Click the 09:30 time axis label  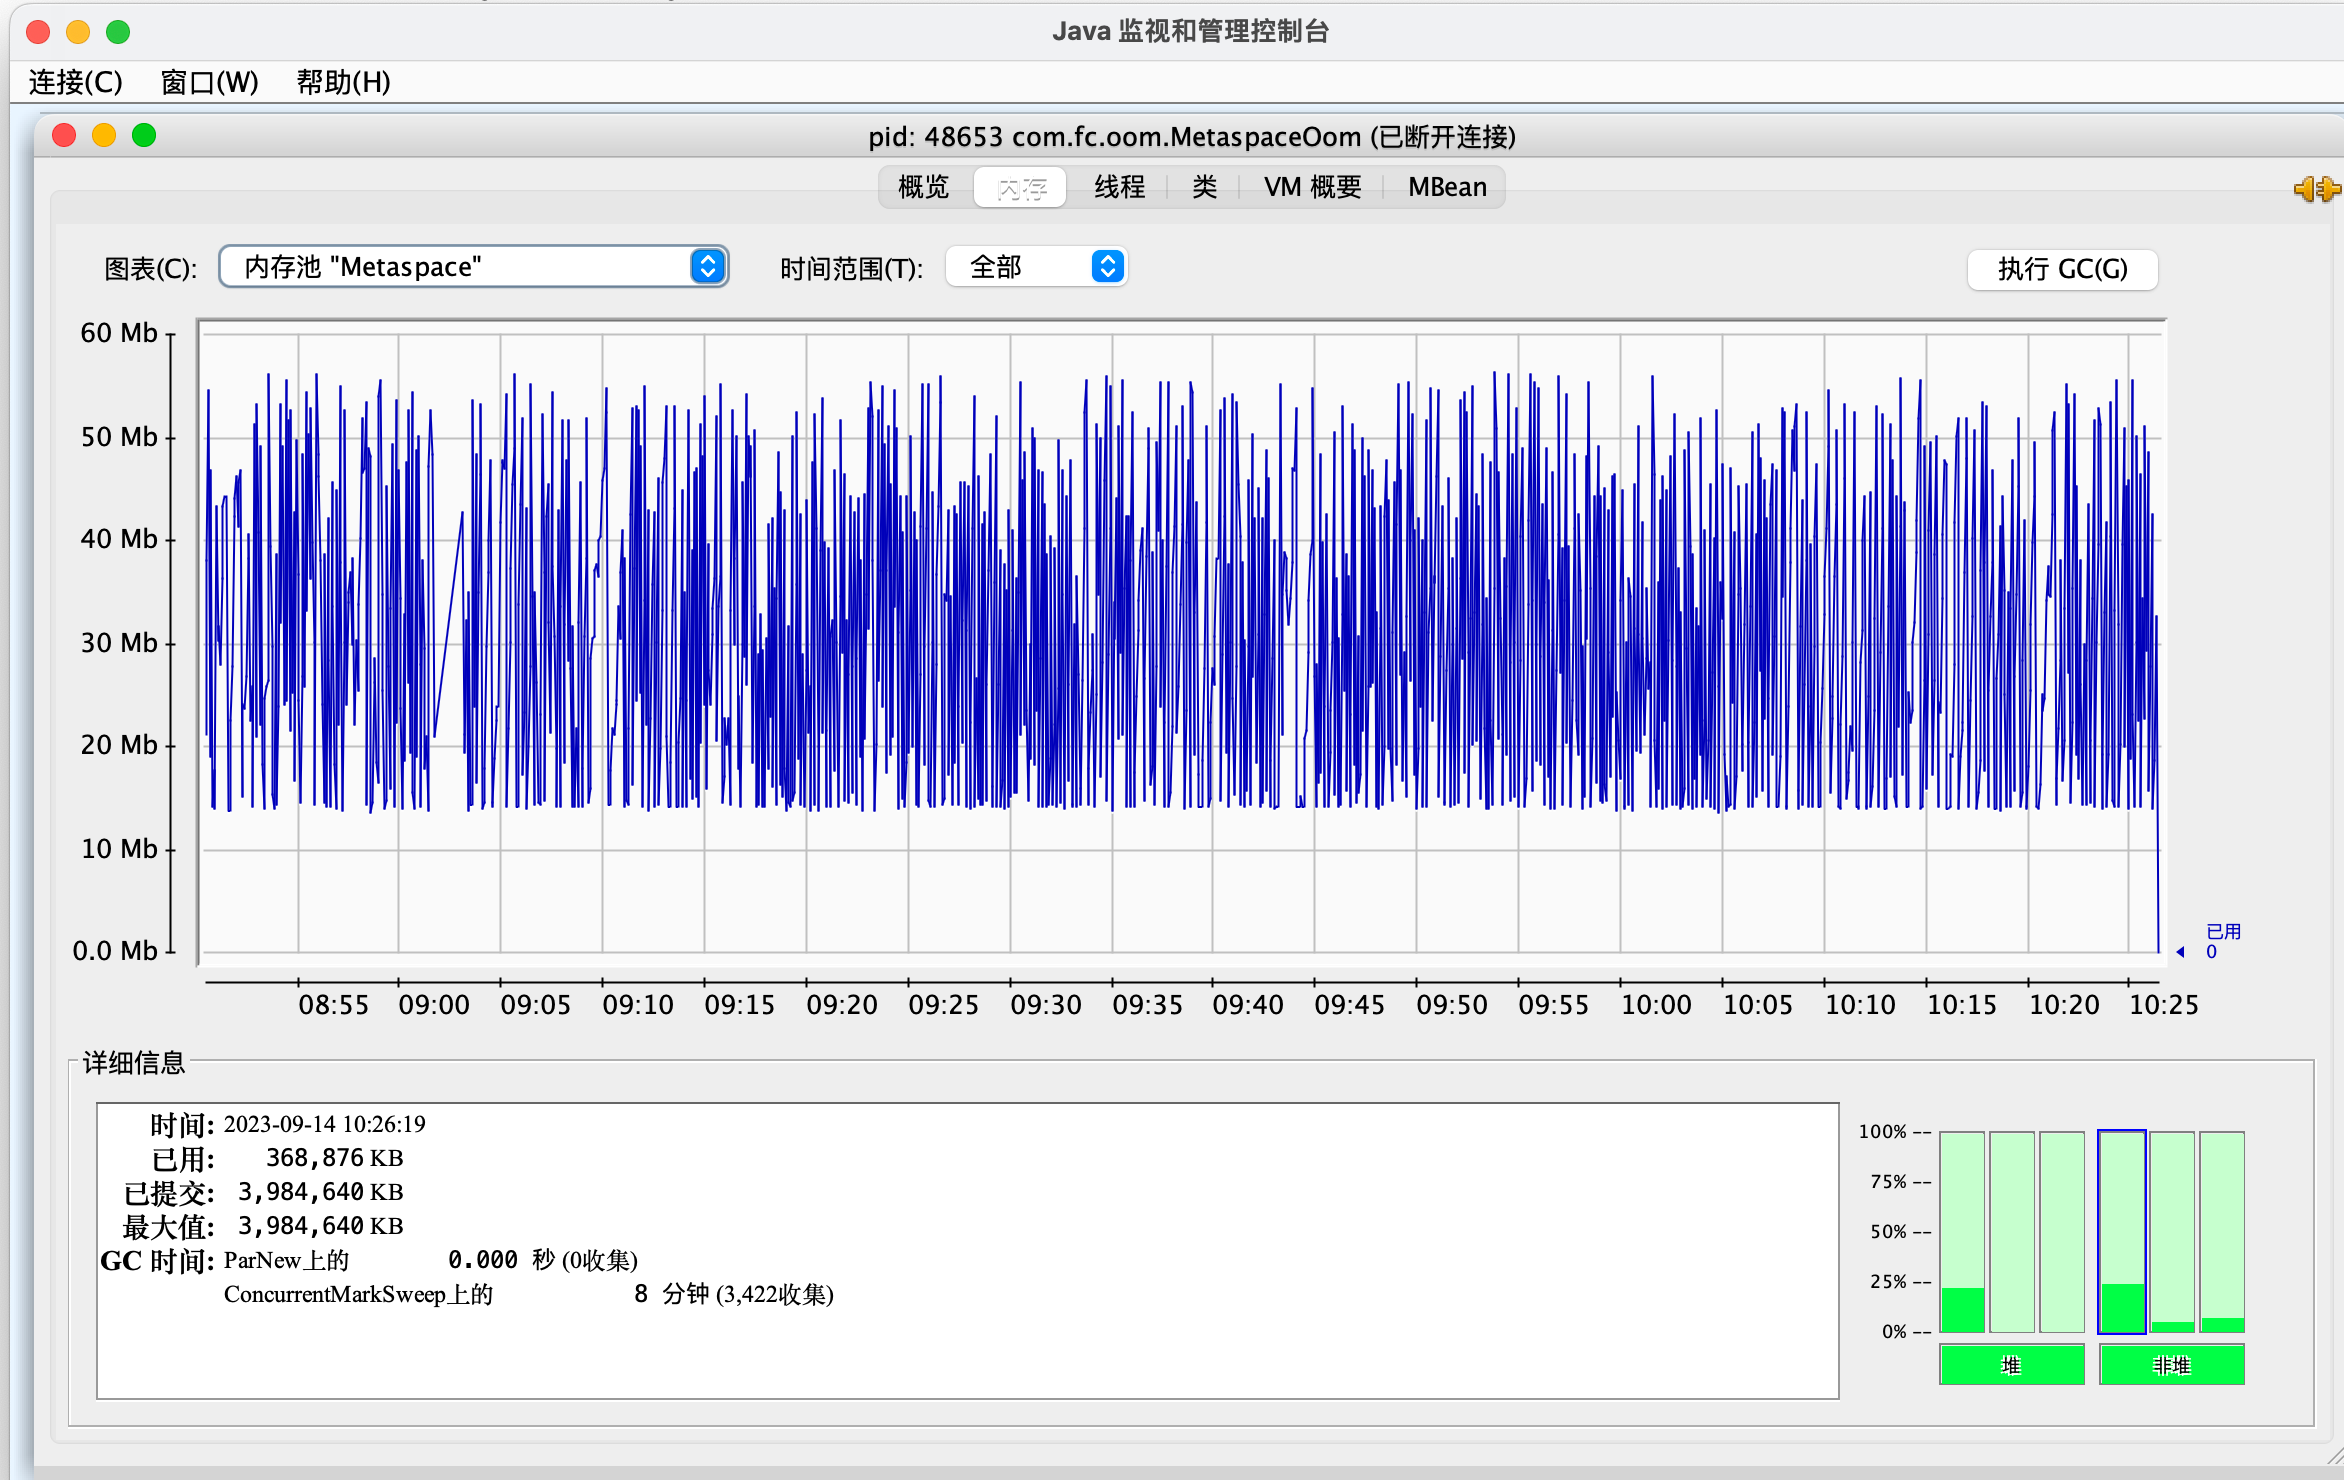1046,1005
